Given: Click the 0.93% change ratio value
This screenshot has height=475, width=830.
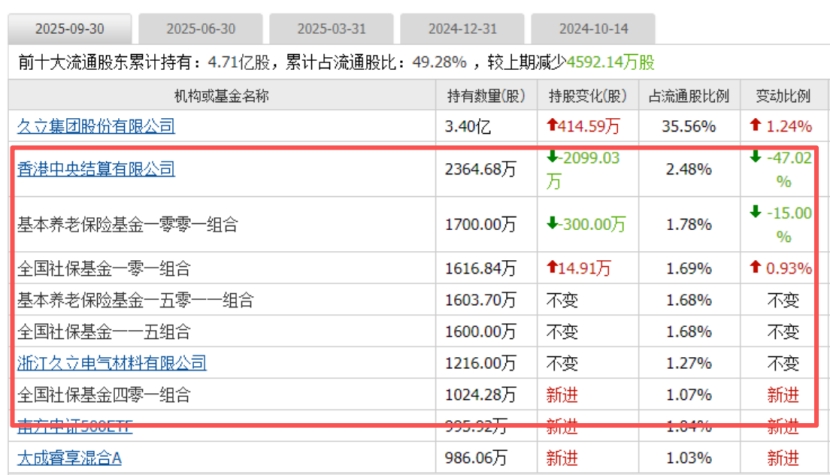Looking at the screenshot, I should (x=781, y=268).
